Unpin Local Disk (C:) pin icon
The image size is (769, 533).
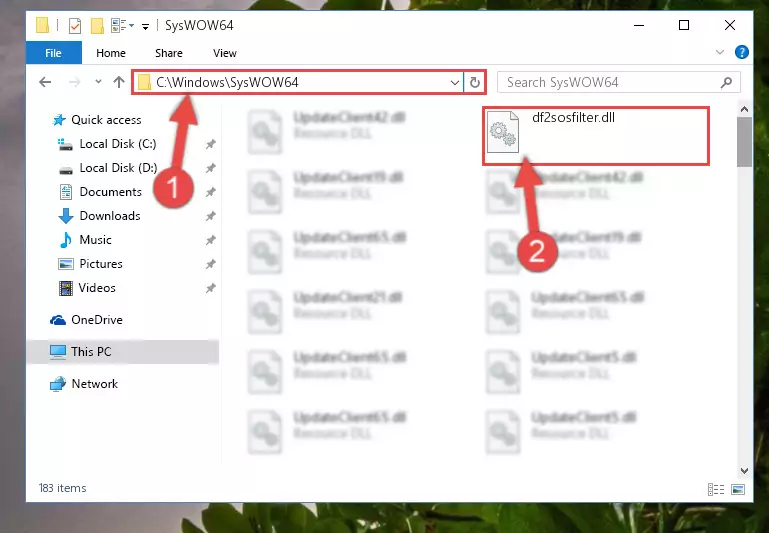[210, 144]
